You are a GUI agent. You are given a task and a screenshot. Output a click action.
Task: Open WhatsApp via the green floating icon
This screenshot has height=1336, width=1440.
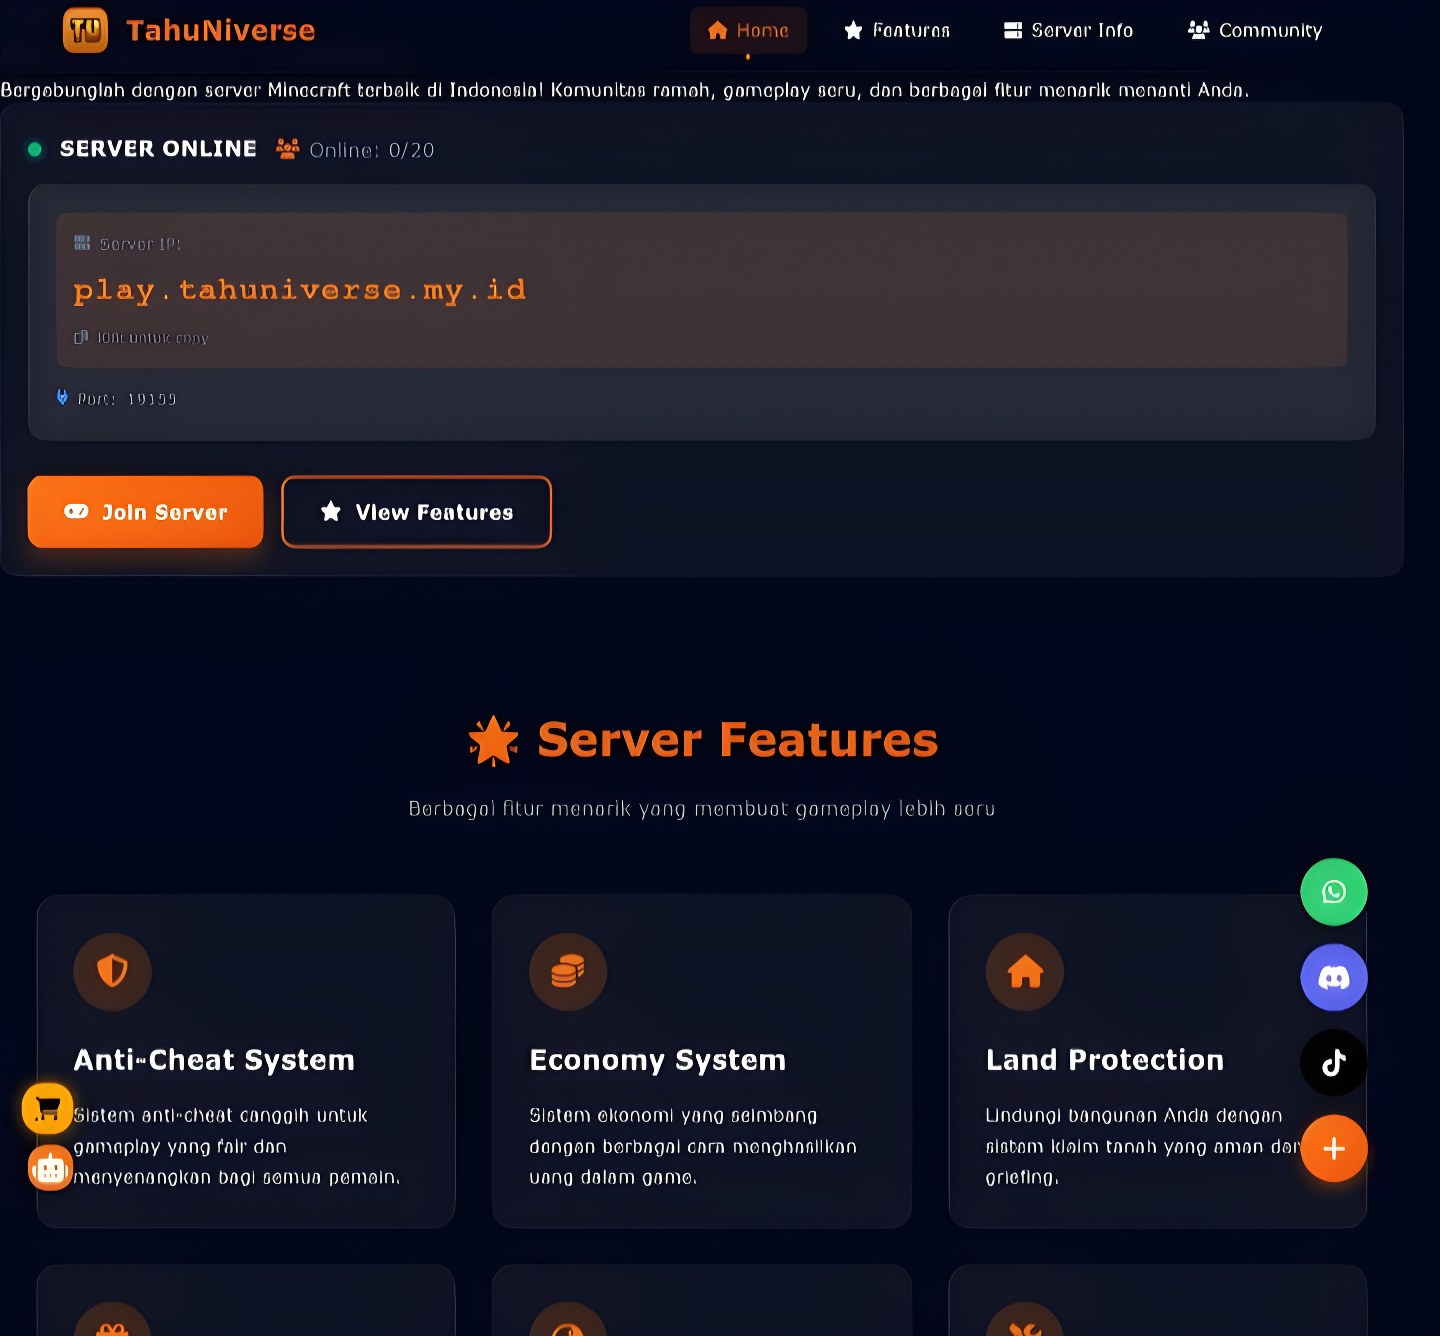click(1333, 891)
